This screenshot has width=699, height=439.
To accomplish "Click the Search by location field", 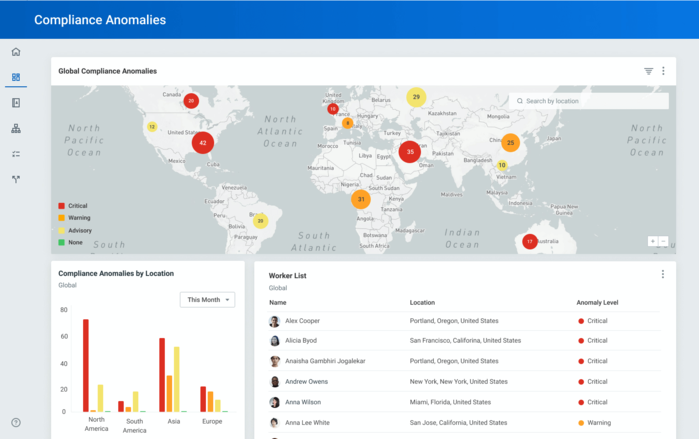I will 590,101.
